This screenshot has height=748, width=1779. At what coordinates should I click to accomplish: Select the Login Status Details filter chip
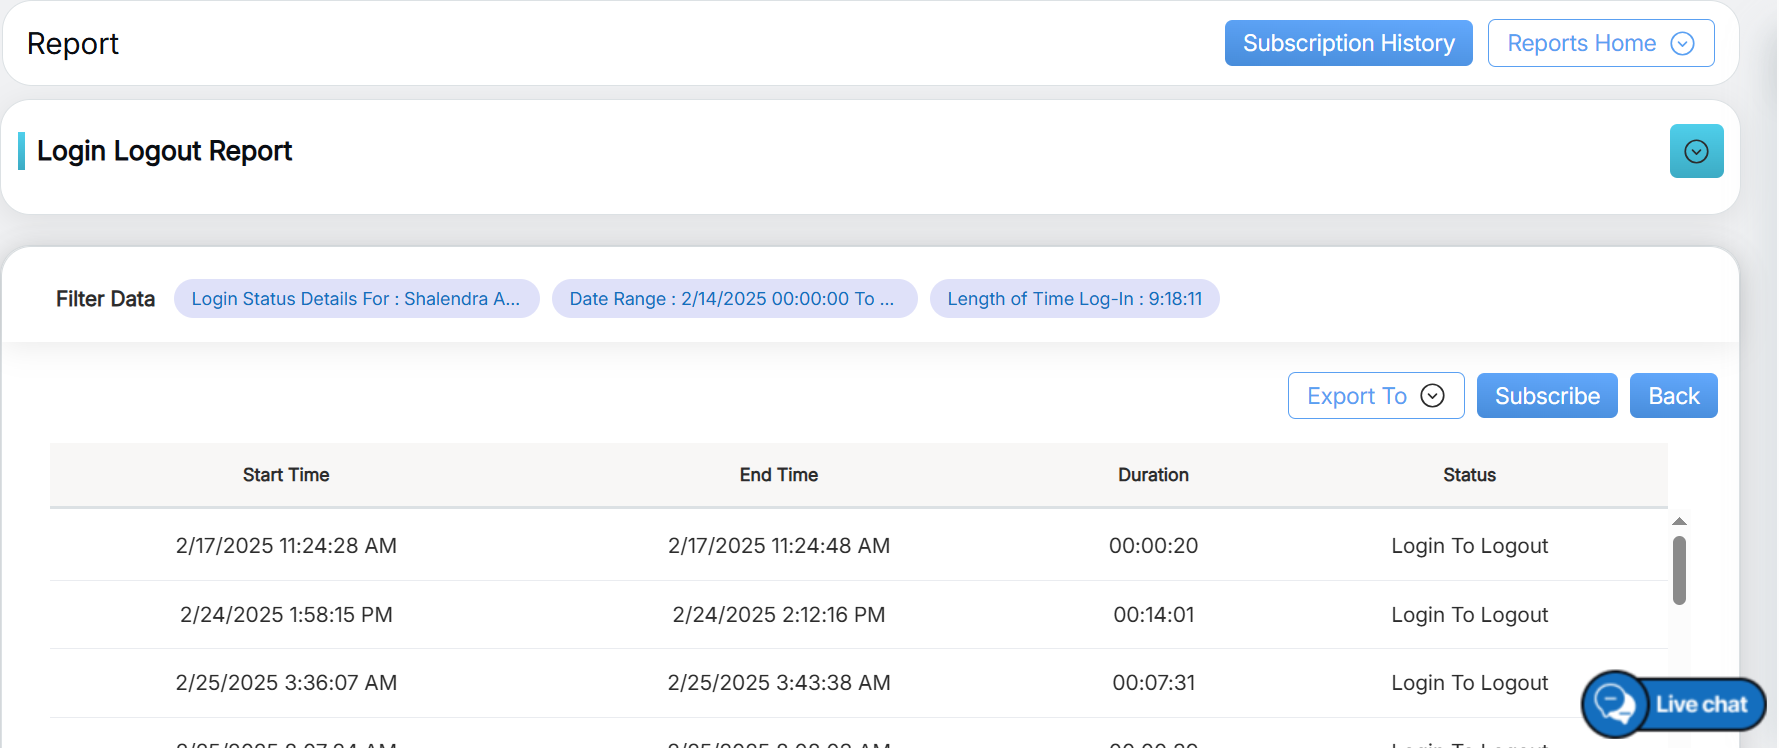click(356, 299)
